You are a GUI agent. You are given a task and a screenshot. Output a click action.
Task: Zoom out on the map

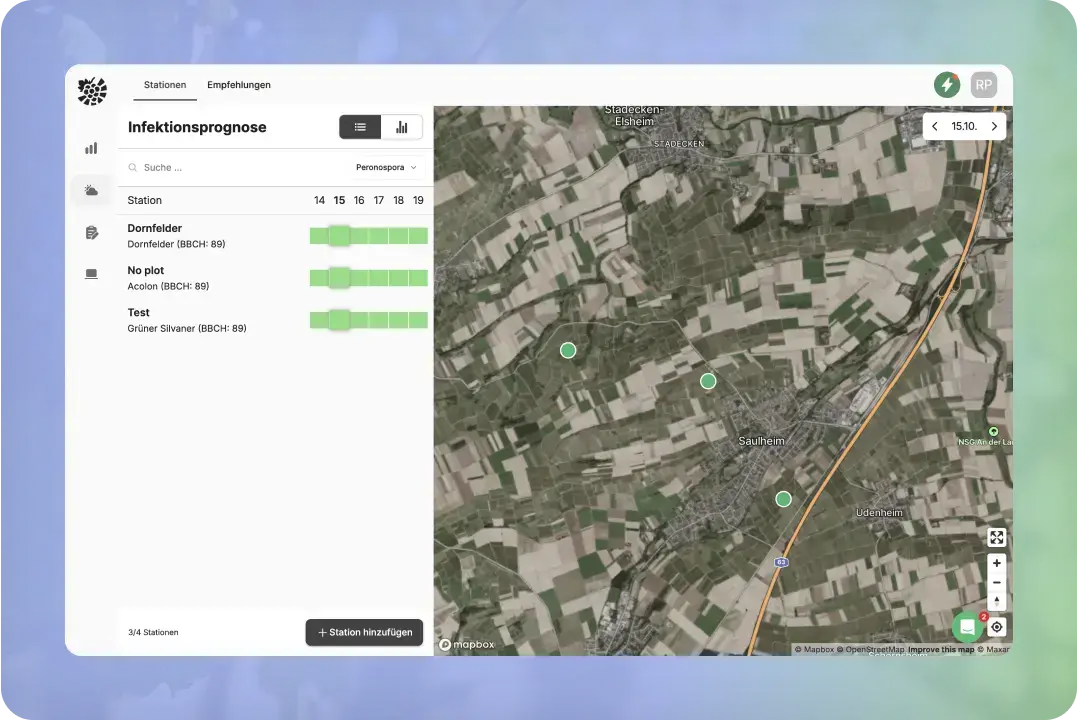click(x=996, y=582)
